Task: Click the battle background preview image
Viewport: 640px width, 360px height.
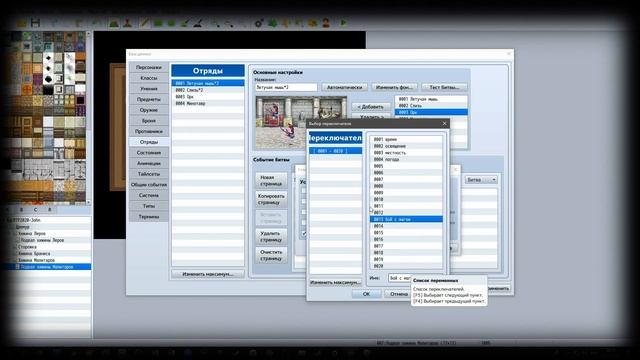Action: [301, 122]
